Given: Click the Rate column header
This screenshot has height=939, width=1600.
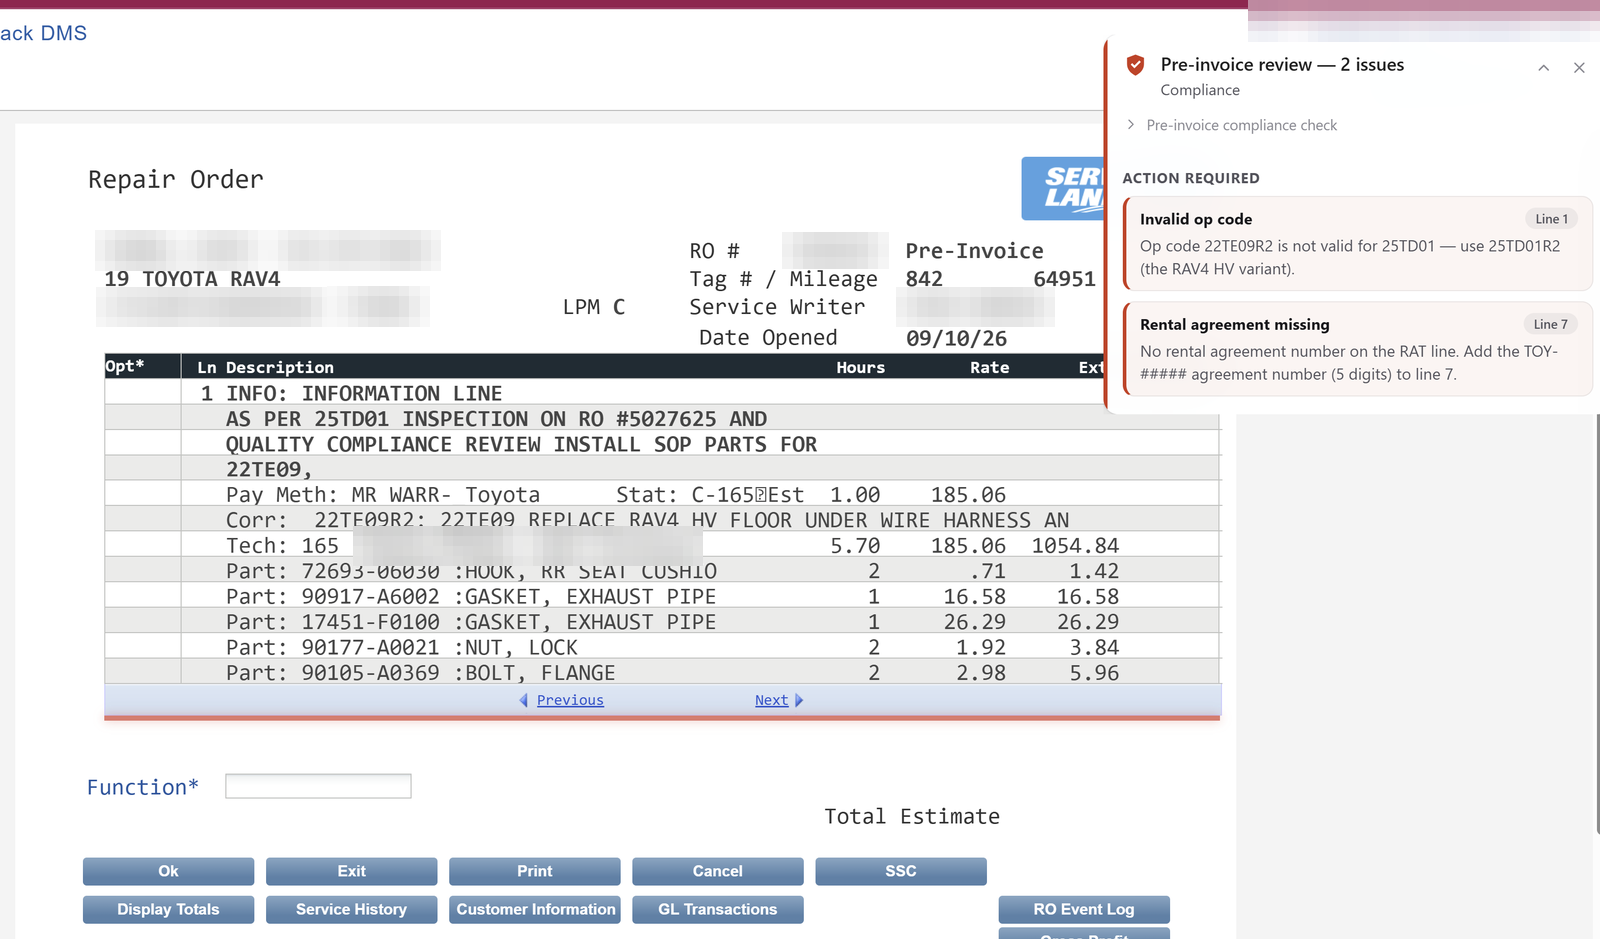Looking at the screenshot, I should 989,367.
